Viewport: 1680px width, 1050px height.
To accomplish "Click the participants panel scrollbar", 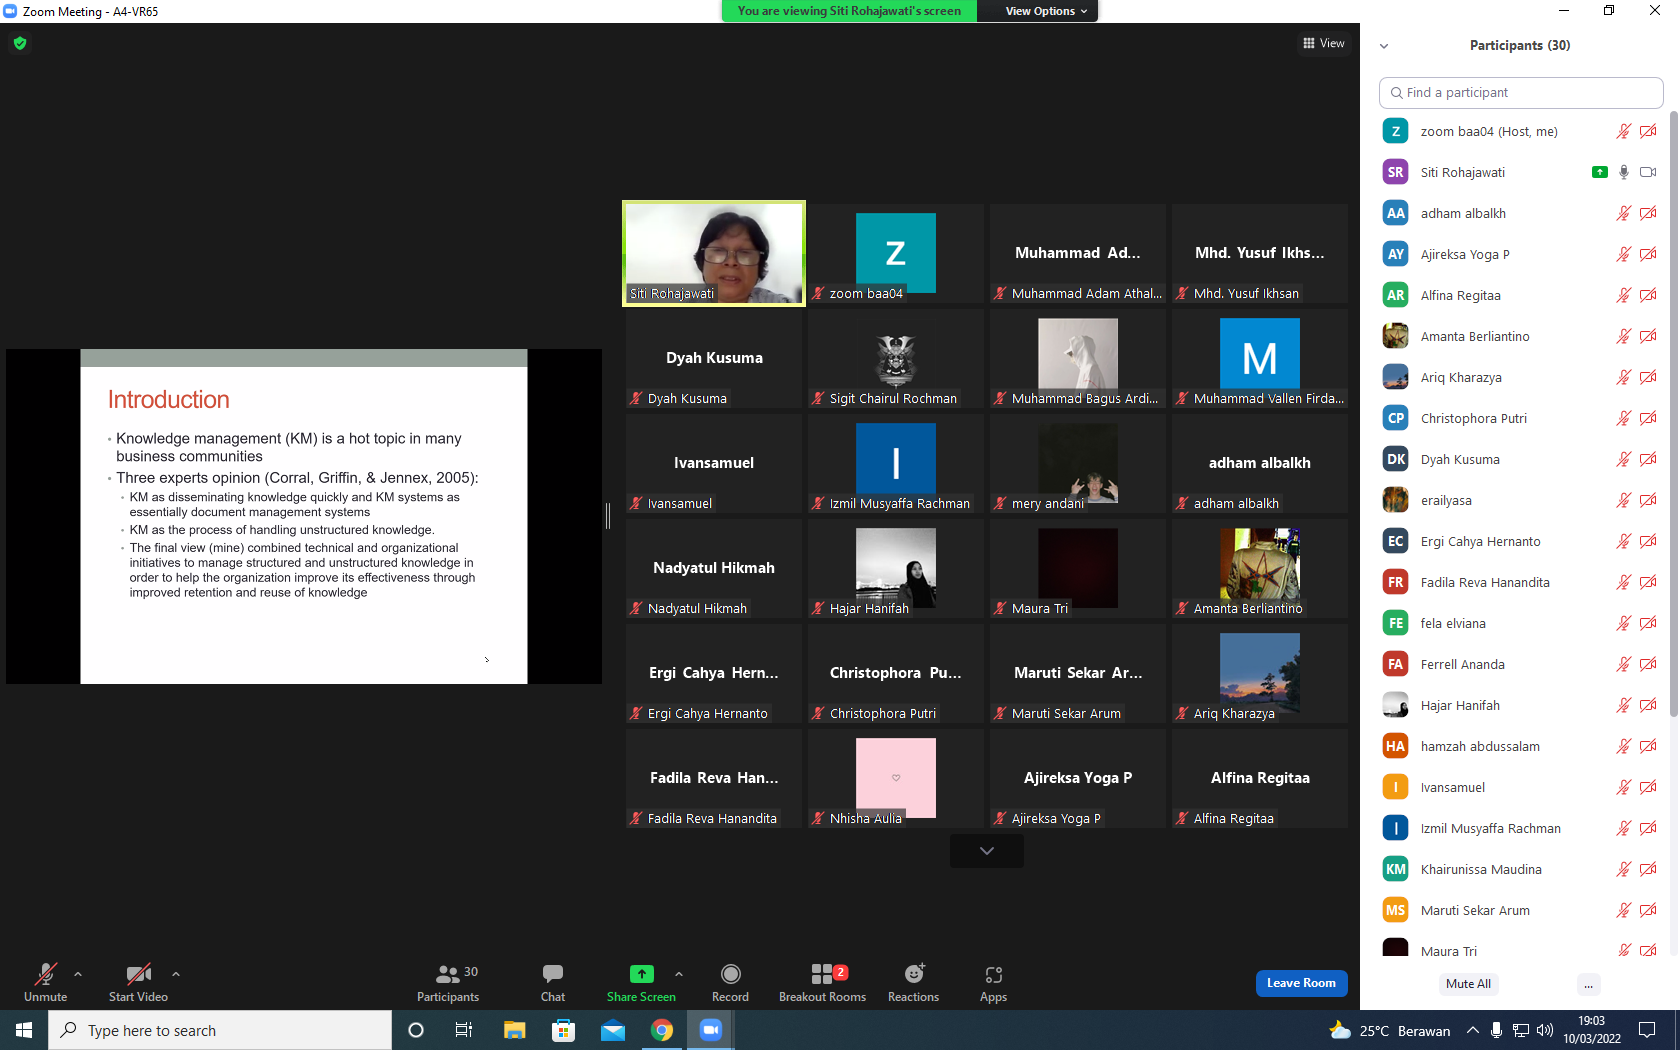I will click(1674, 400).
